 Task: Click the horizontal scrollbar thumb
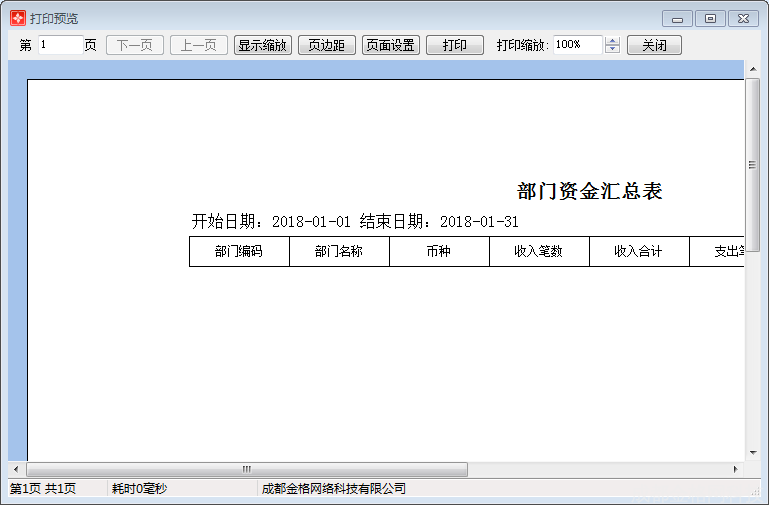(246, 469)
